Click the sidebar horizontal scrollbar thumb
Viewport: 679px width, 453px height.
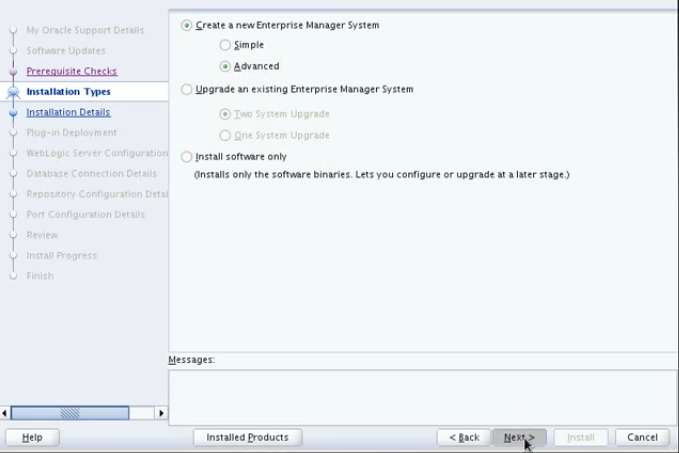(70, 413)
